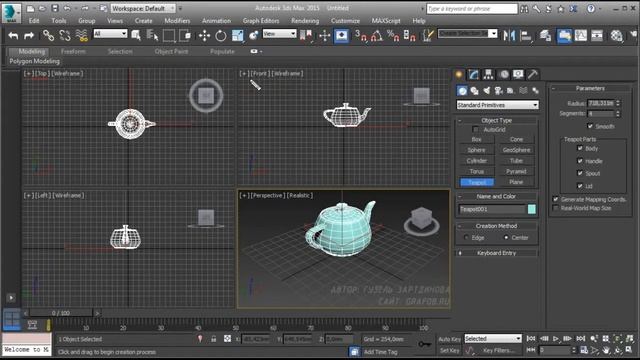Choose Rectangular Selection Region tool
The height and width of the screenshot is (360, 640).
(169, 36)
